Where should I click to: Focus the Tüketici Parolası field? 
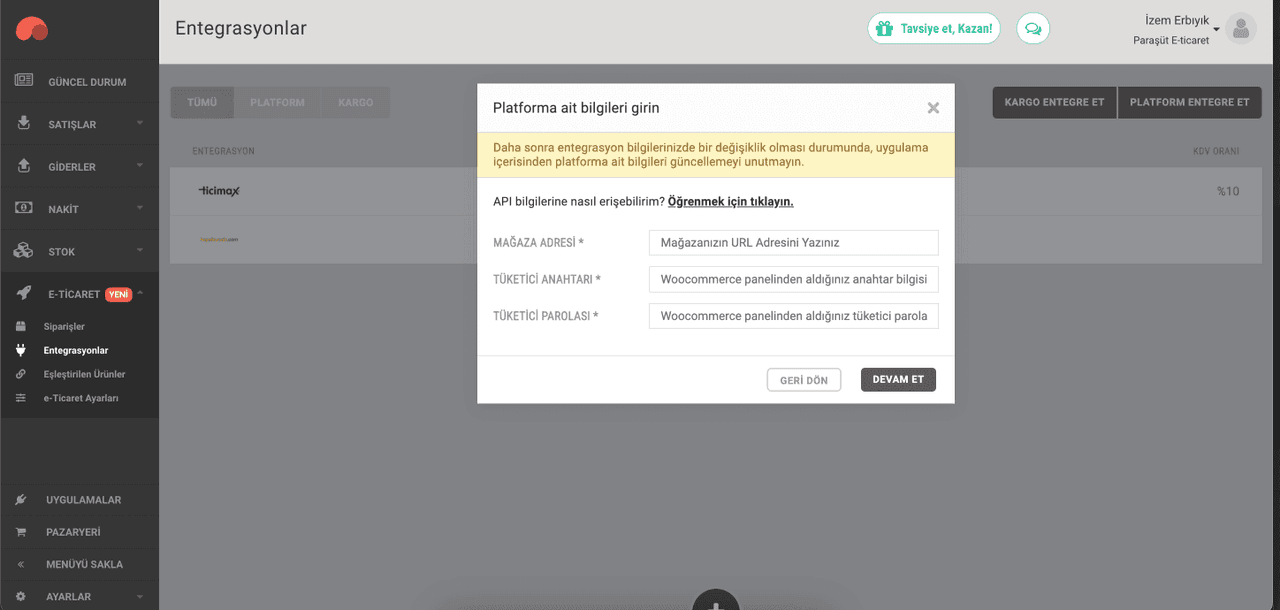click(x=793, y=316)
